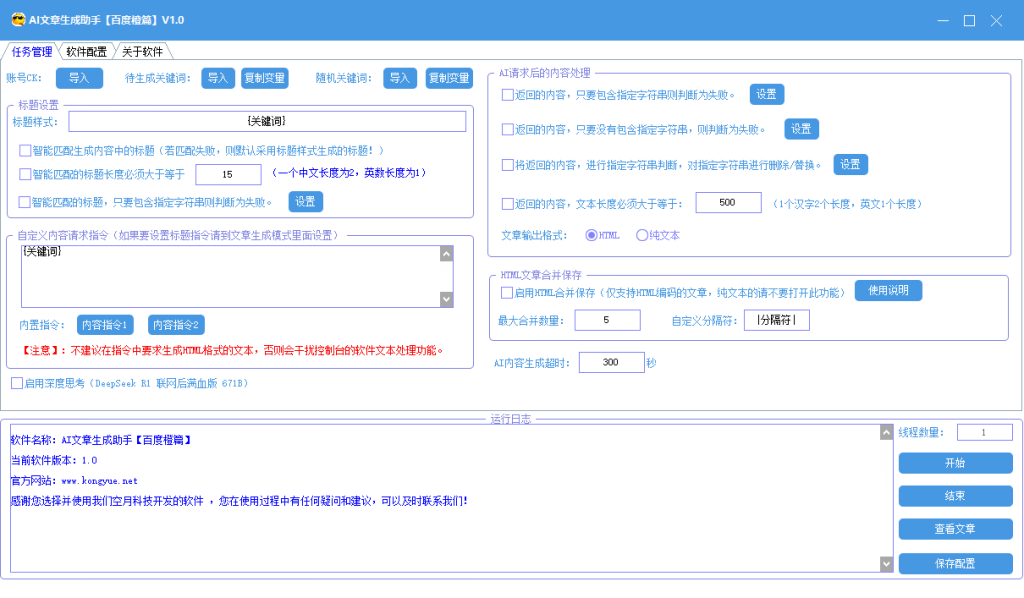Enable 文本长度必须大于等于 checkbox
The width and height of the screenshot is (1024, 598).
[507, 204]
